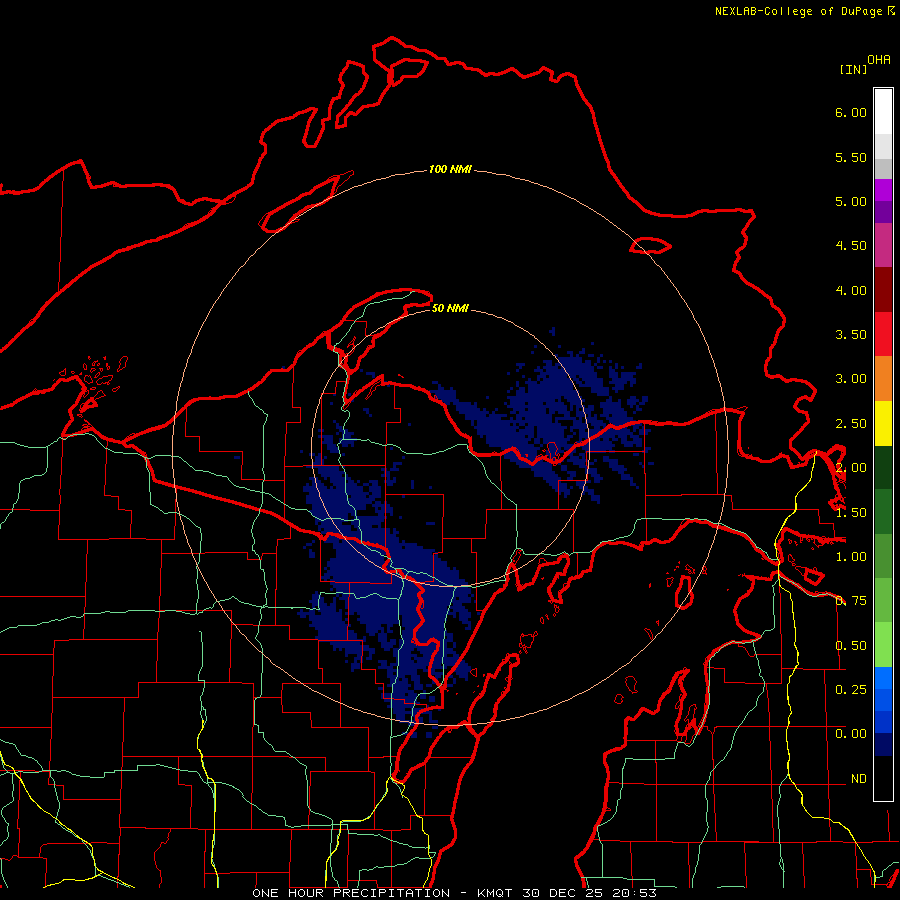Image resolution: width=900 pixels, height=900 pixels.
Task: Click the 50 NMI range ring label
Action: pyautogui.click(x=450, y=308)
